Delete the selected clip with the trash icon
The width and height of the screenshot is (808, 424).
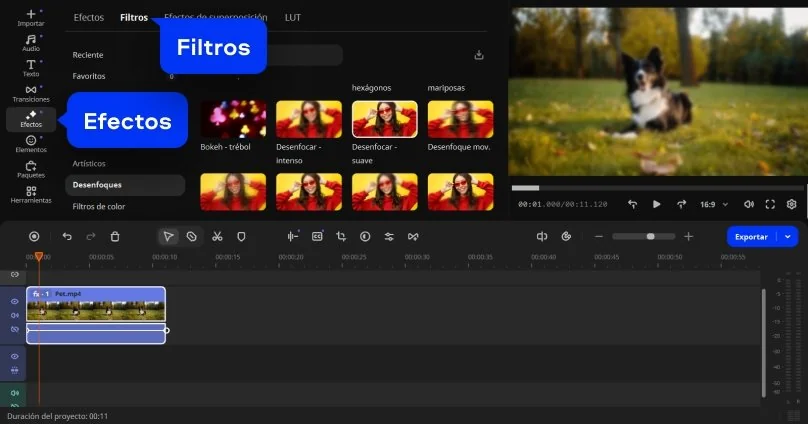(x=115, y=236)
